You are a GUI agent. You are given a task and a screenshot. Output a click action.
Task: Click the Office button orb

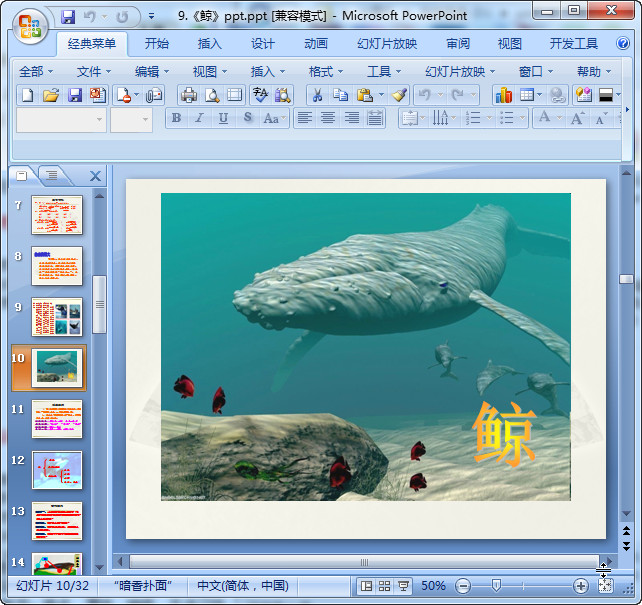(30, 26)
